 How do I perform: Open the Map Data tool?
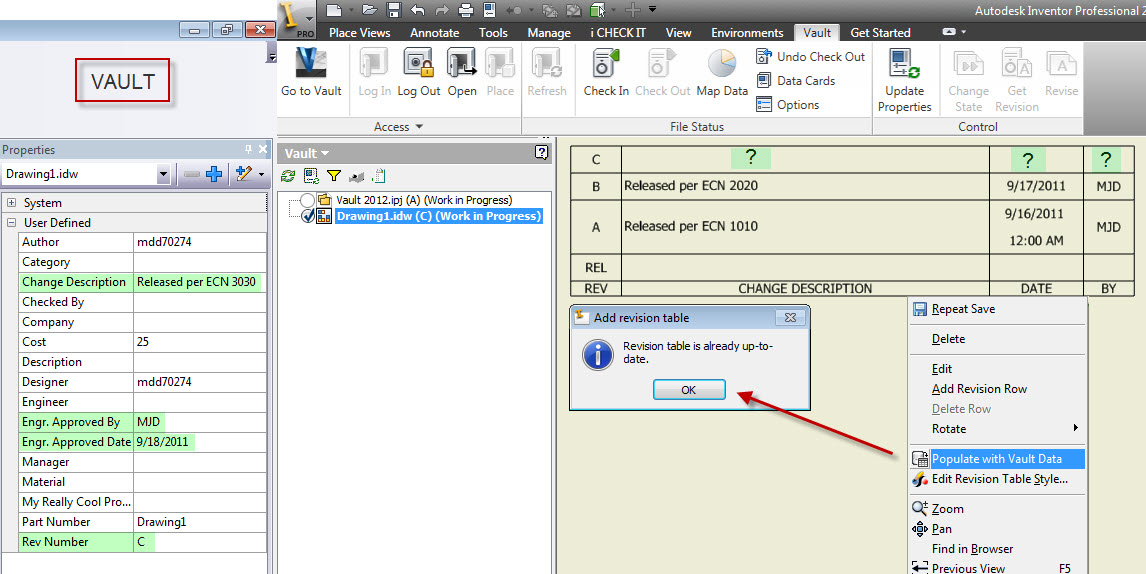tap(722, 73)
